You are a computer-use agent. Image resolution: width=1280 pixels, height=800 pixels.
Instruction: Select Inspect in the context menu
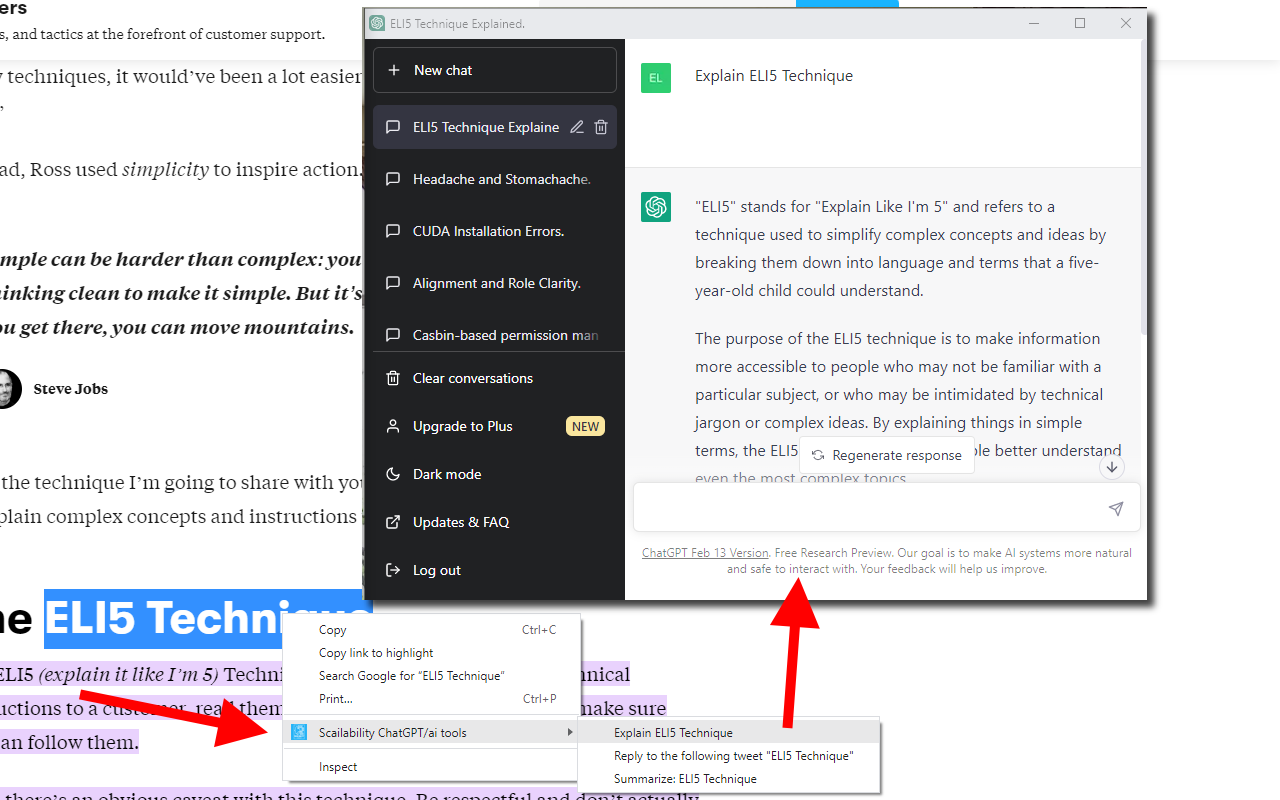432,767
